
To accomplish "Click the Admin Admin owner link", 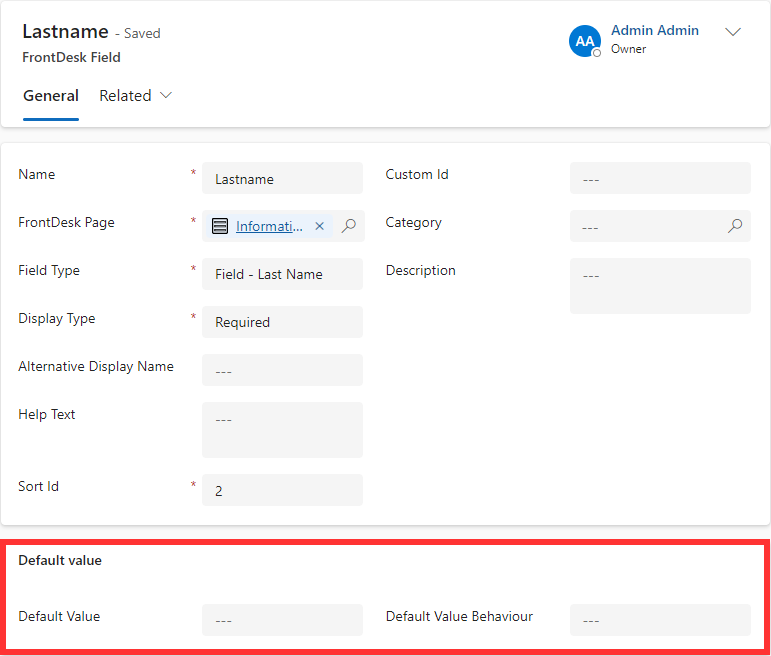I will [x=654, y=31].
